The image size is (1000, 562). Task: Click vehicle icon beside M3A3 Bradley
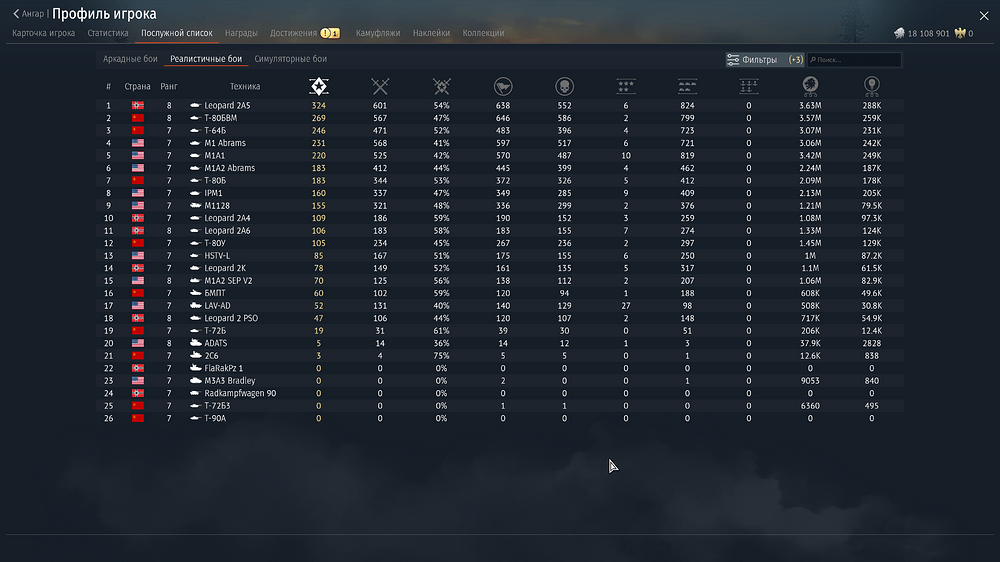196,381
